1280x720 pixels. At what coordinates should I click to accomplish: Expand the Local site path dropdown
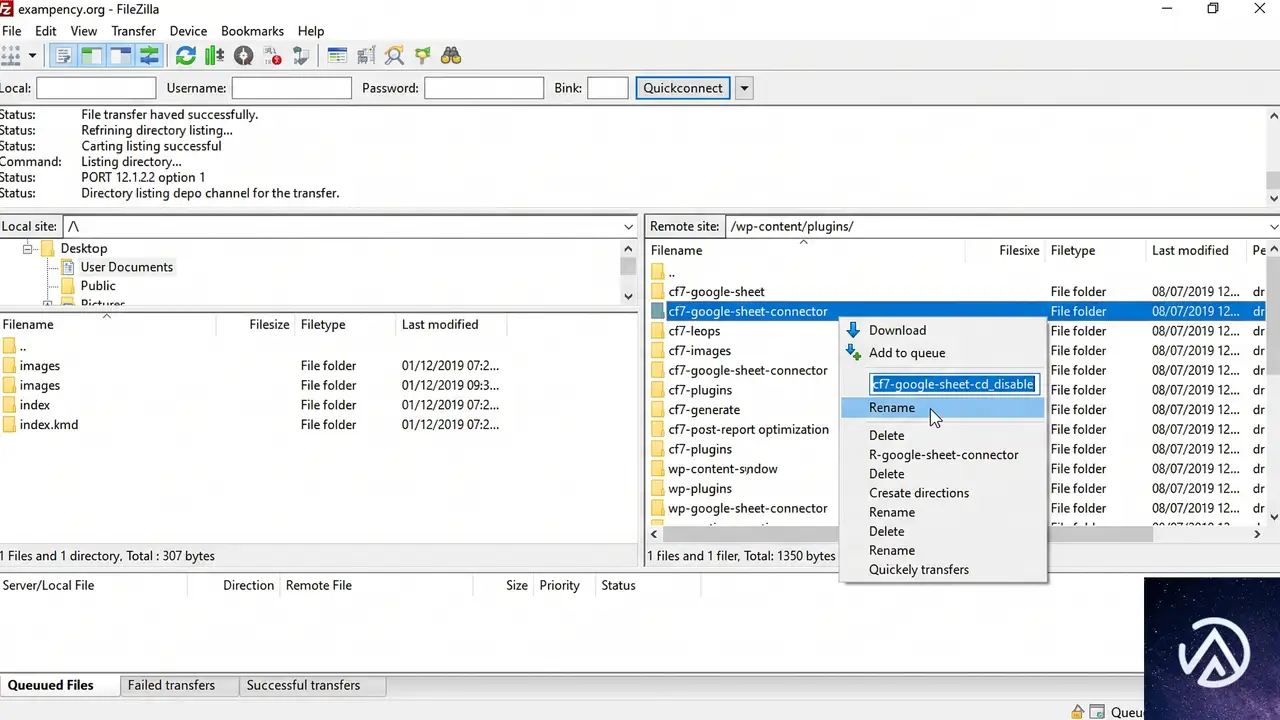point(628,227)
